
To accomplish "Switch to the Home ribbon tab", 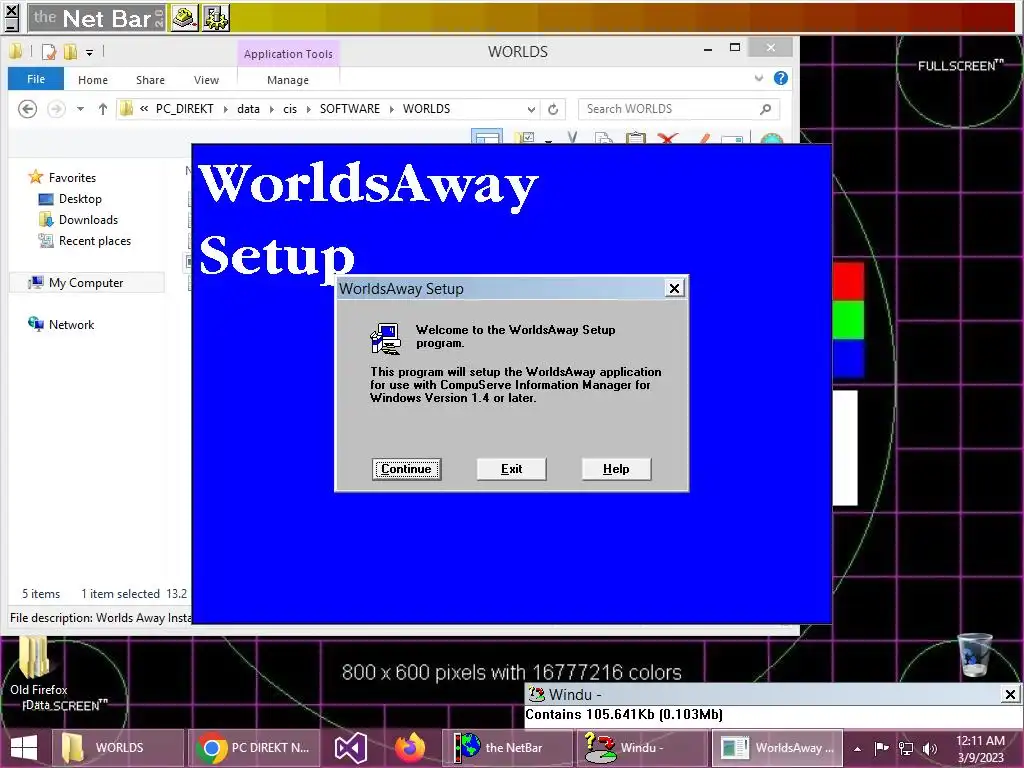I will click(93, 80).
